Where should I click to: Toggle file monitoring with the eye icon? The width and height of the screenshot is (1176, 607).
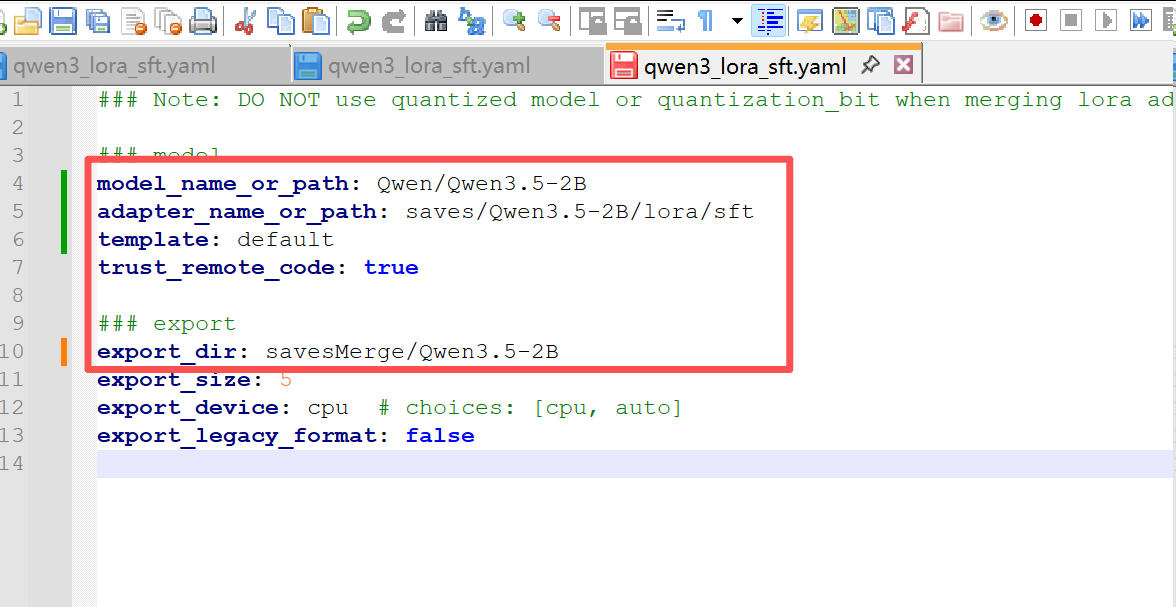click(994, 20)
